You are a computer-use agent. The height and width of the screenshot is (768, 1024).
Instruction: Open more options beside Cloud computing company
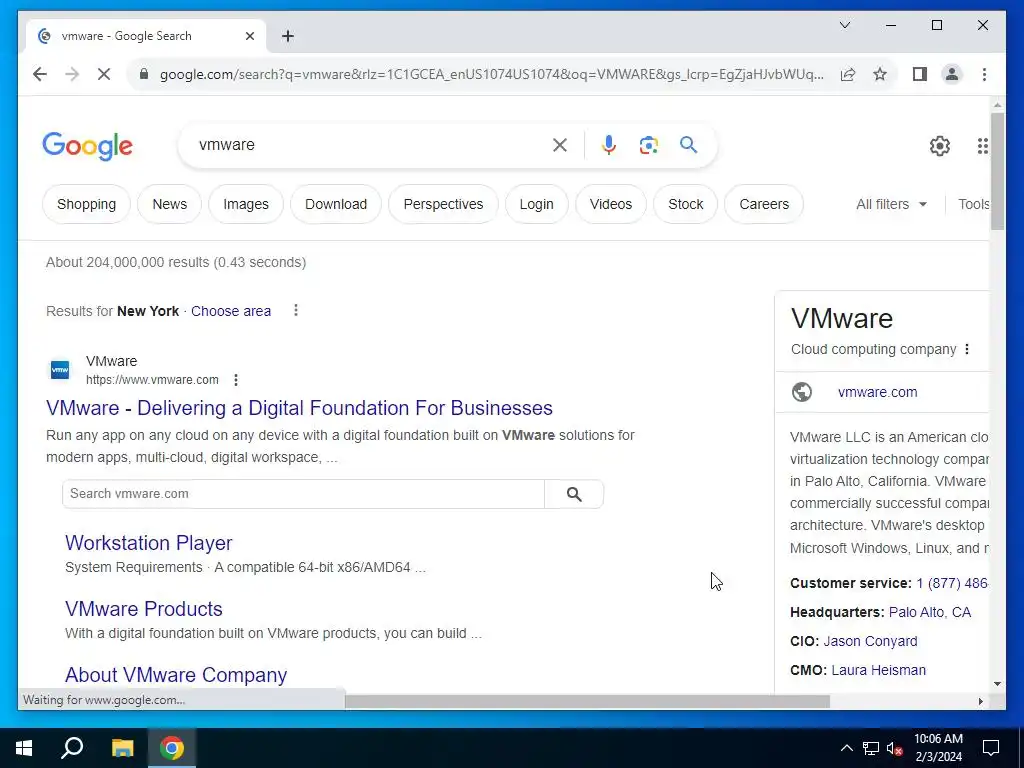(x=967, y=349)
